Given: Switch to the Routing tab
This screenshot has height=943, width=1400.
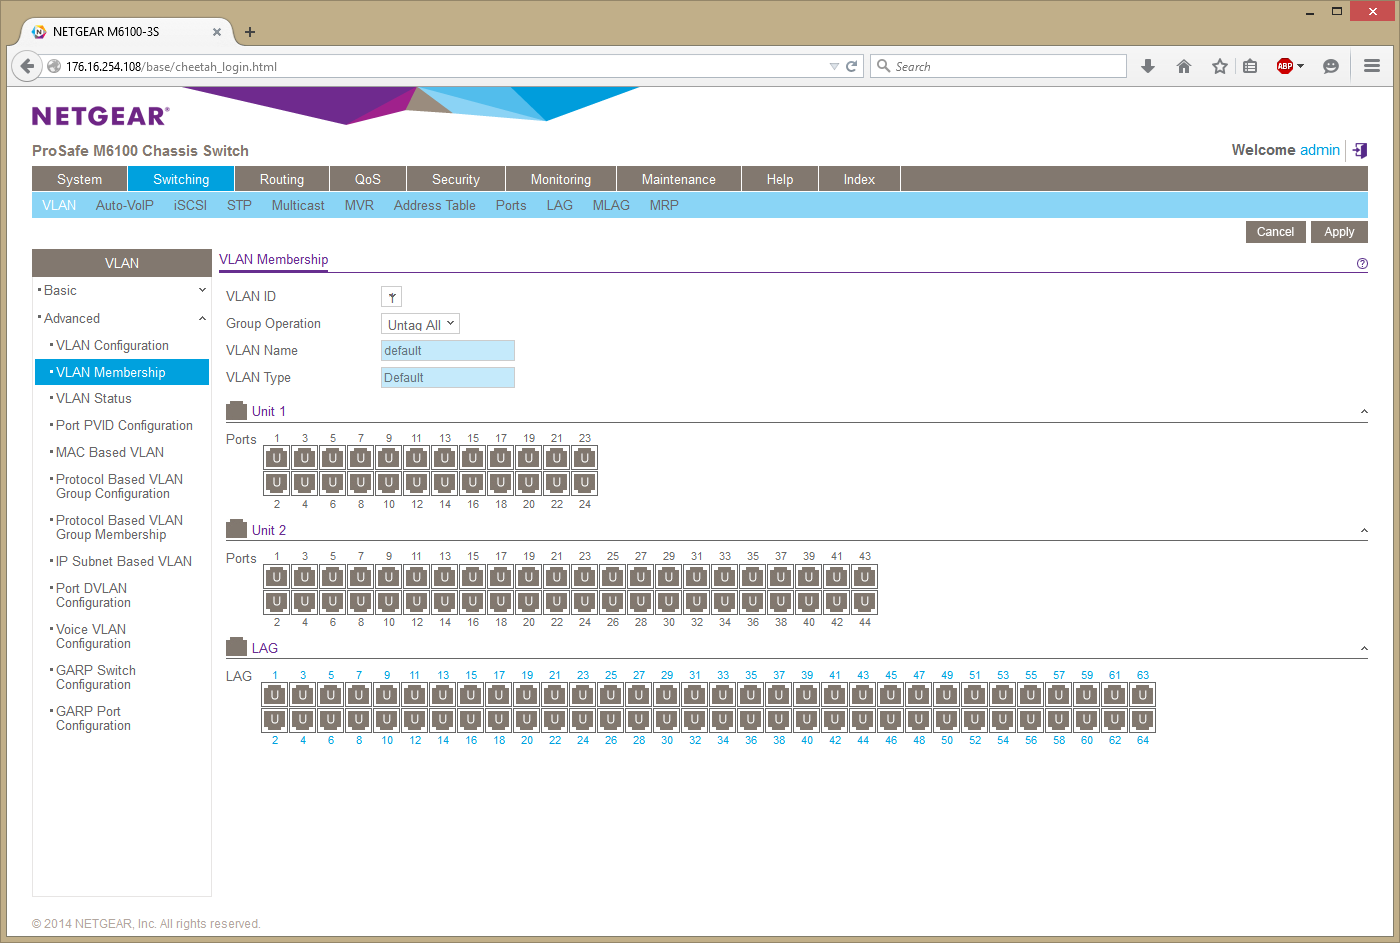Looking at the screenshot, I should pos(282,179).
